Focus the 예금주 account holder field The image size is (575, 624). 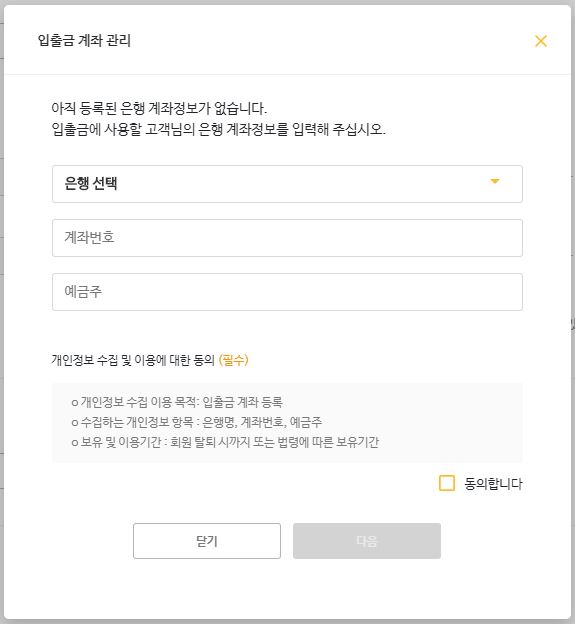pyautogui.click(x=287, y=292)
